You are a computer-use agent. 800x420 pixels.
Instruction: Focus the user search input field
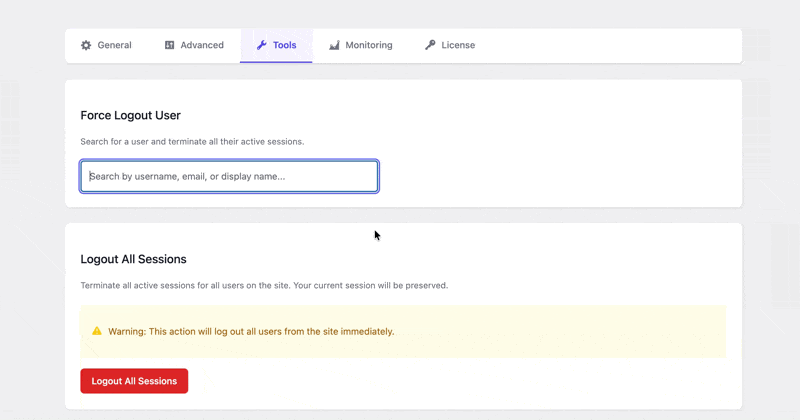point(229,176)
